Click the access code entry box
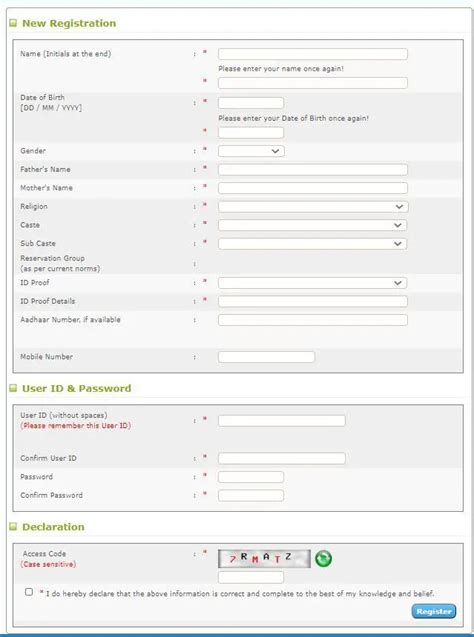This screenshot has height=637, width=474. tap(251, 577)
